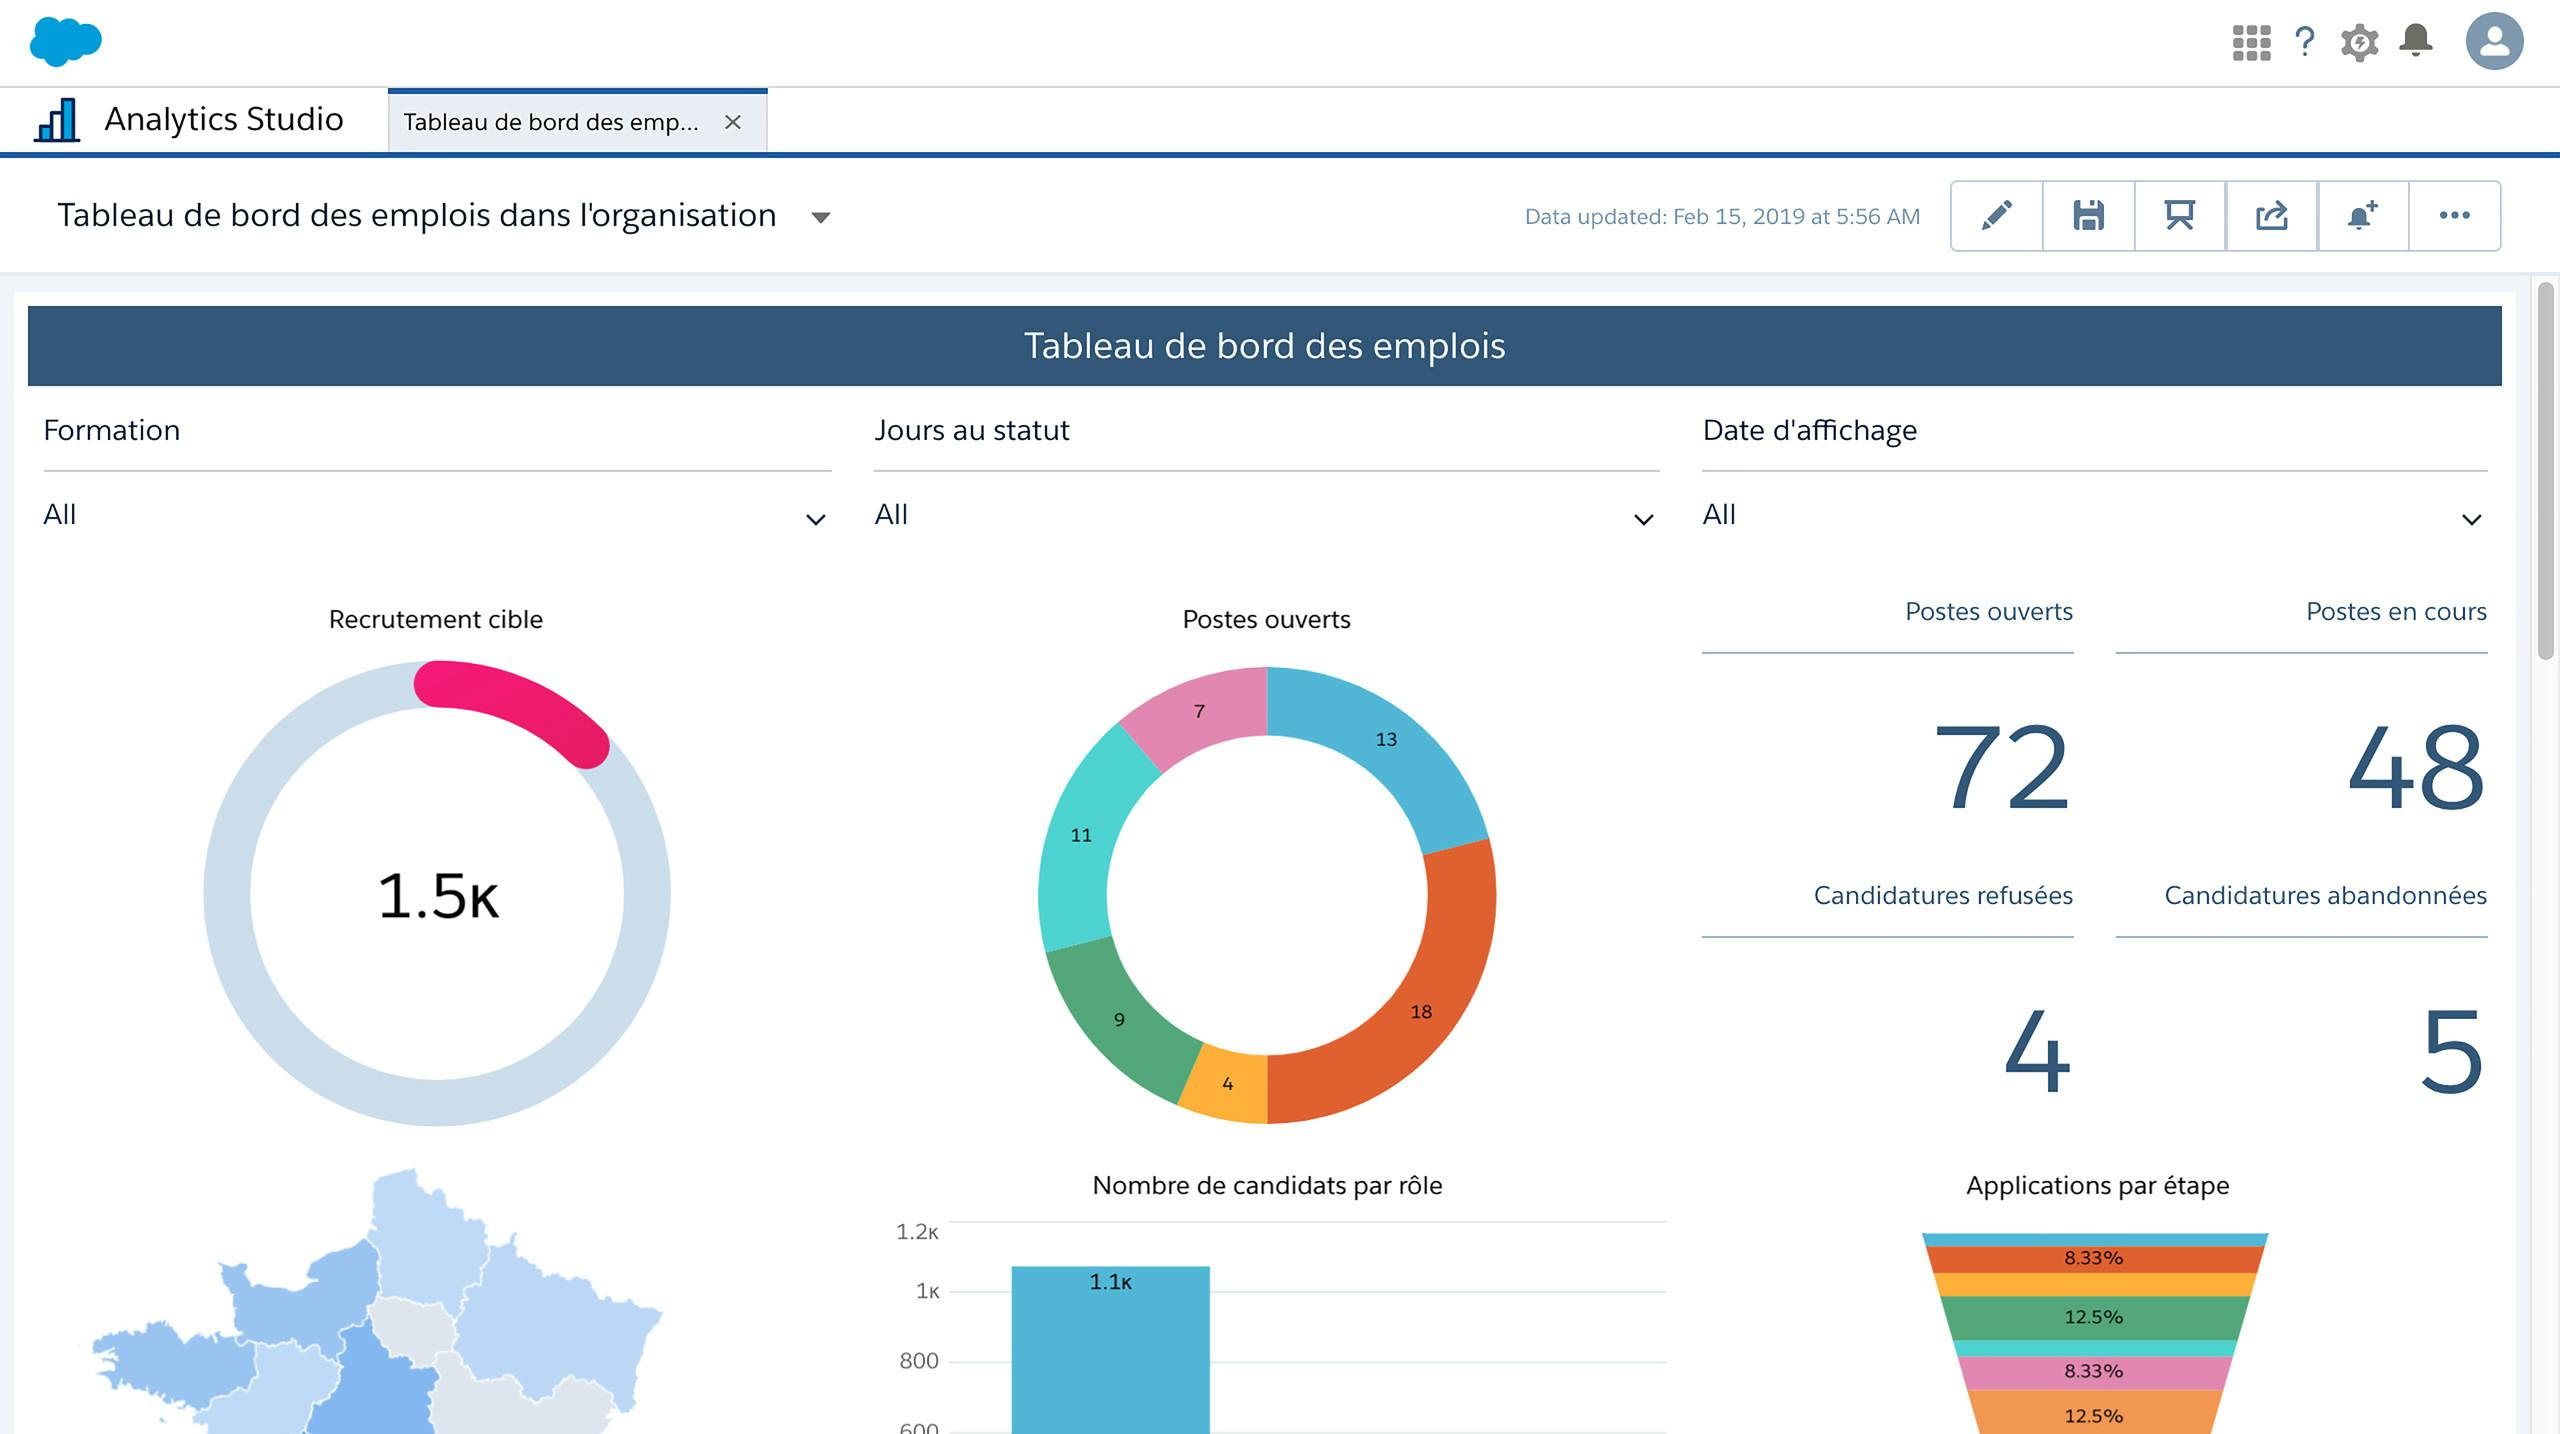Open the Date d'affichage filter dropdown

[2095, 516]
